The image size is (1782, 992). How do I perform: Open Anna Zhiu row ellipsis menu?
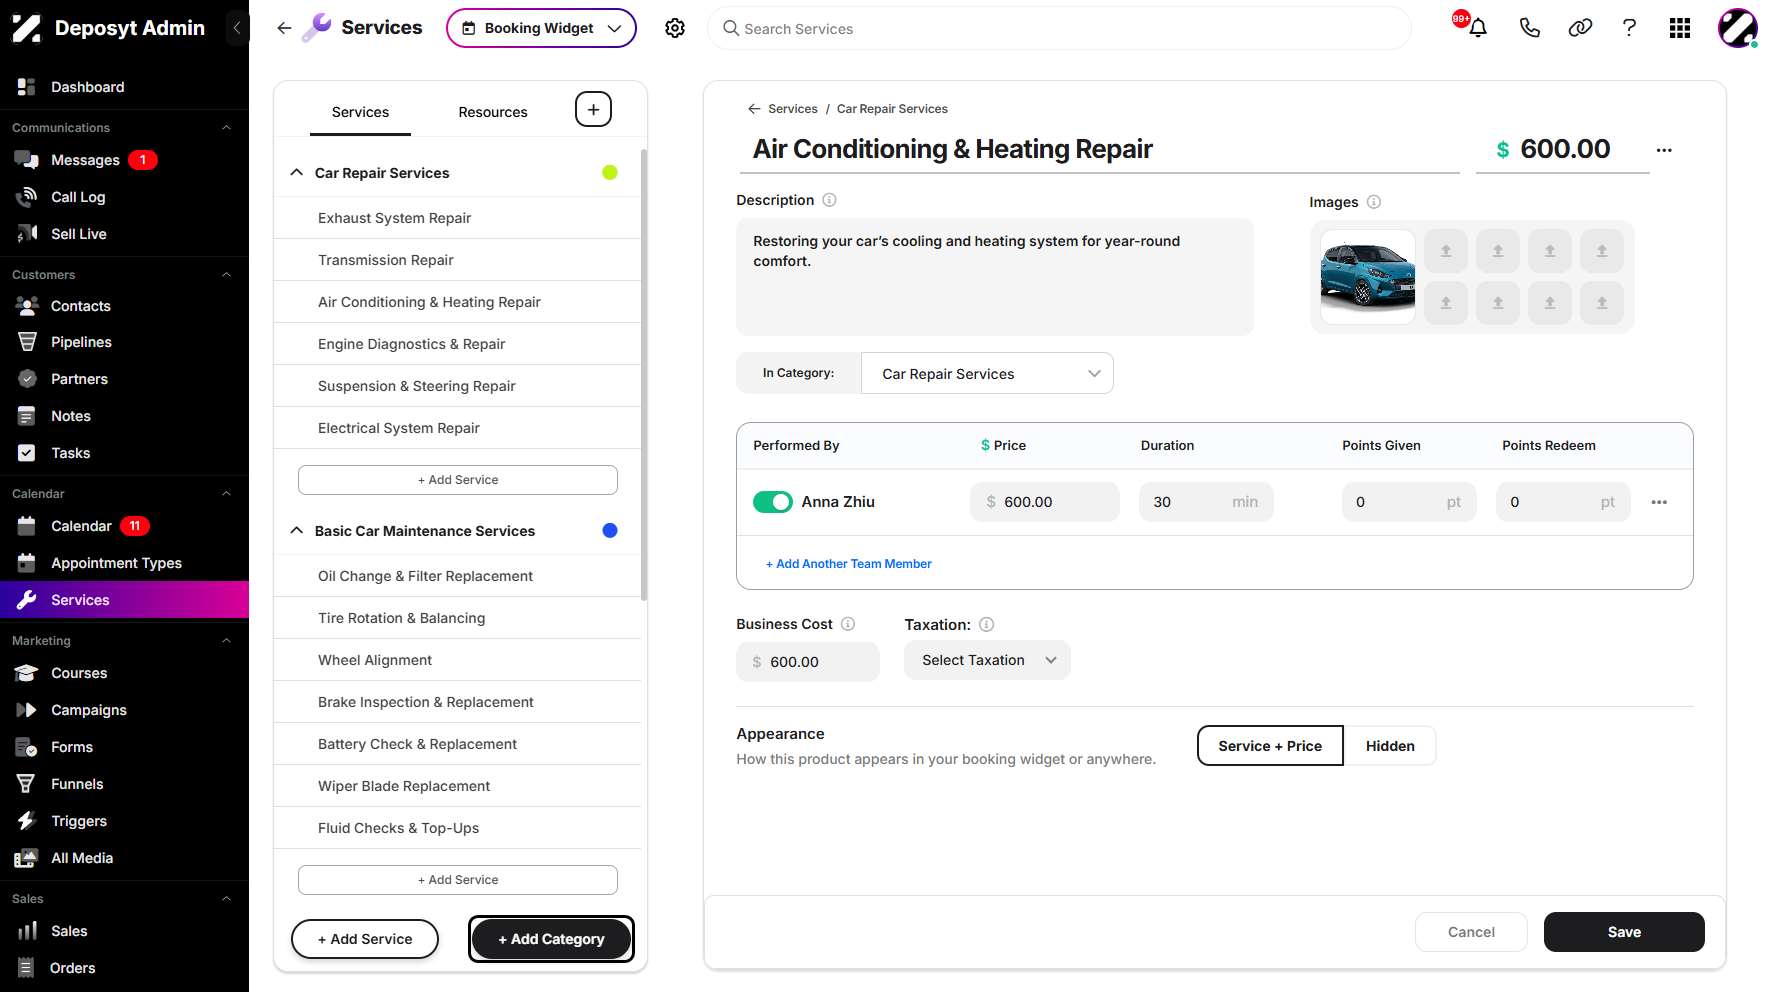coord(1659,502)
